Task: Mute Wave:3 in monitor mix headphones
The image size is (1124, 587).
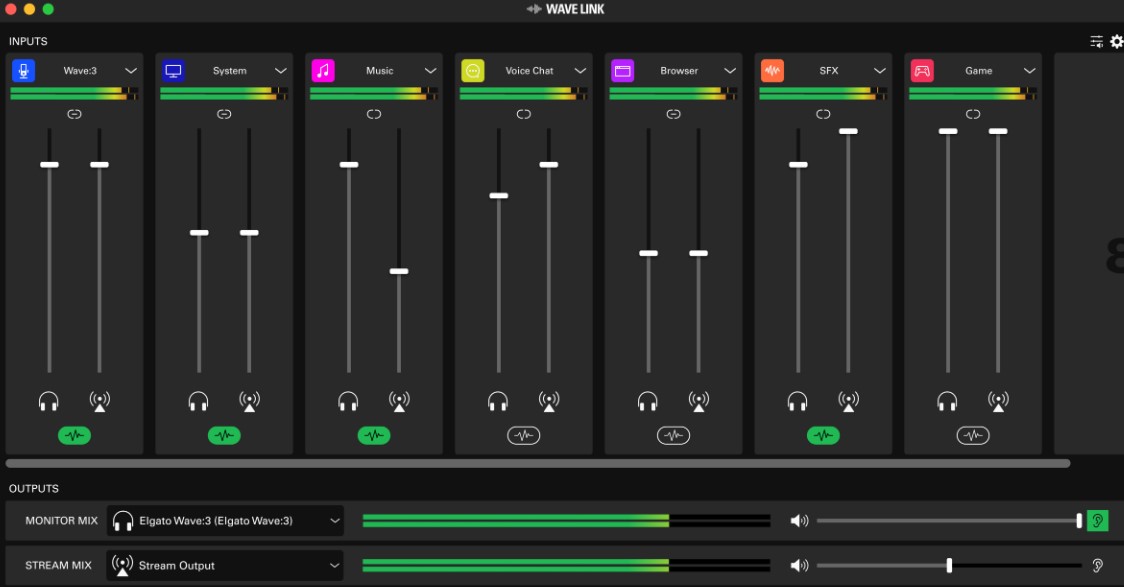Action: pos(49,401)
